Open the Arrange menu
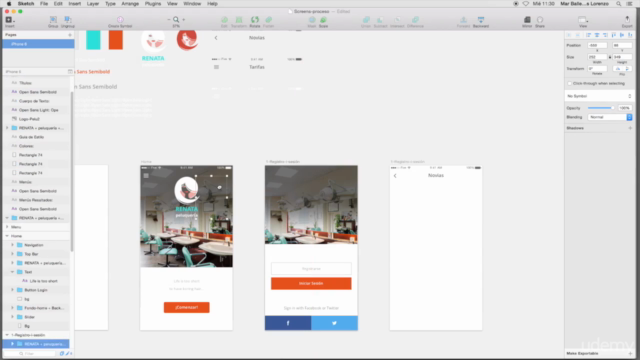Screen dimensions: 640x360 (x=130, y=4)
